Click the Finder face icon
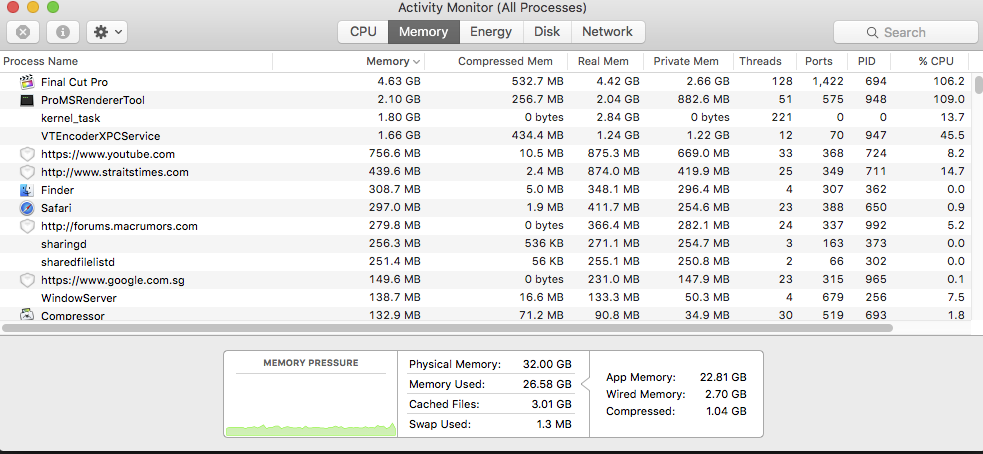This screenshot has width=983, height=454. pyautogui.click(x=26, y=190)
